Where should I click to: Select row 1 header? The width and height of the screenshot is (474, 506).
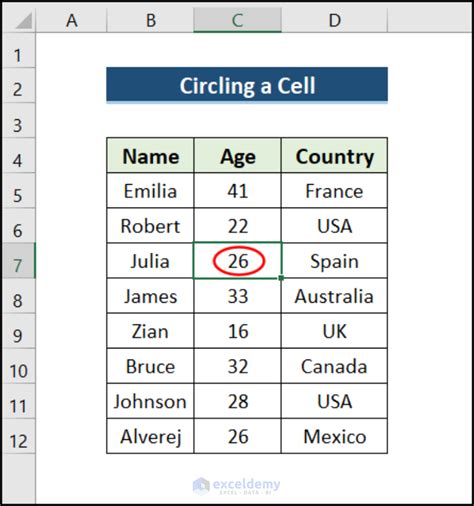[x=18, y=51]
